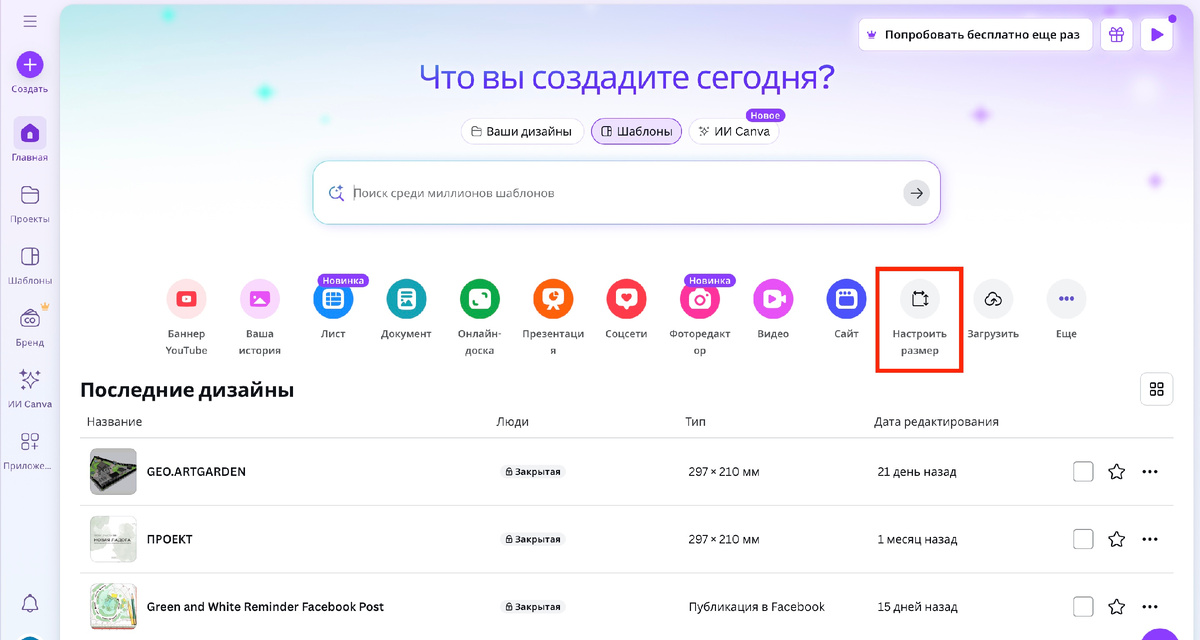1200x640 pixels.
Task: Select the Соцсети design type
Action: click(x=626, y=310)
